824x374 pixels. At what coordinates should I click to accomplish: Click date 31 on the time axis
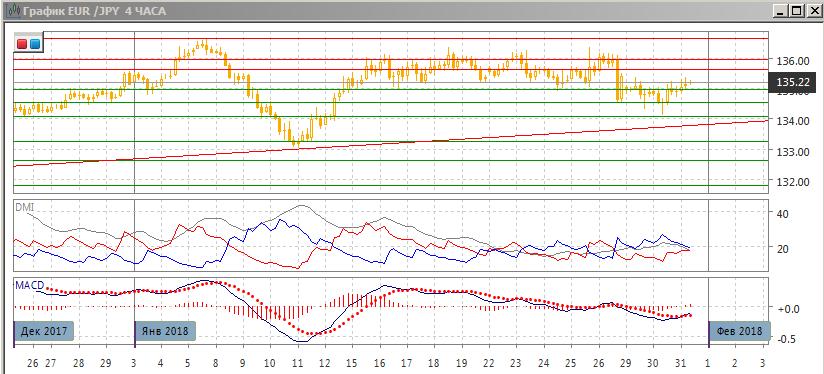point(681,363)
